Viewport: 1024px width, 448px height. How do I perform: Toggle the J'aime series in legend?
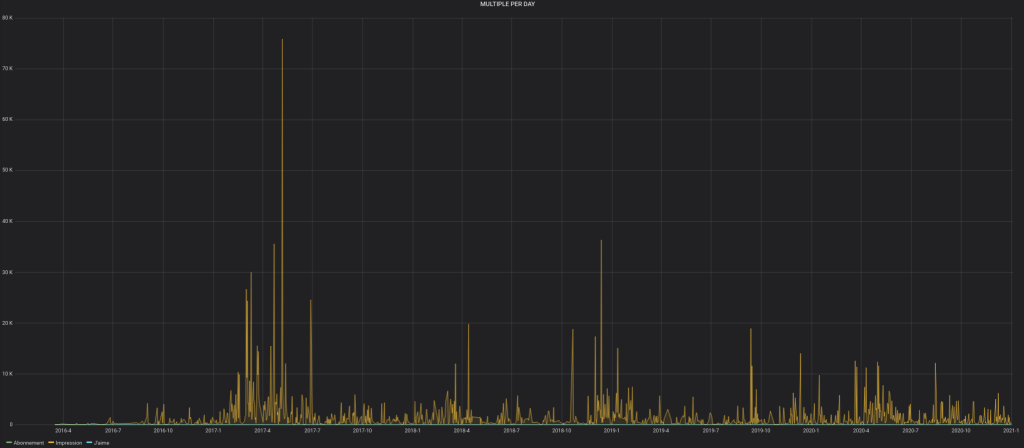tap(100, 442)
